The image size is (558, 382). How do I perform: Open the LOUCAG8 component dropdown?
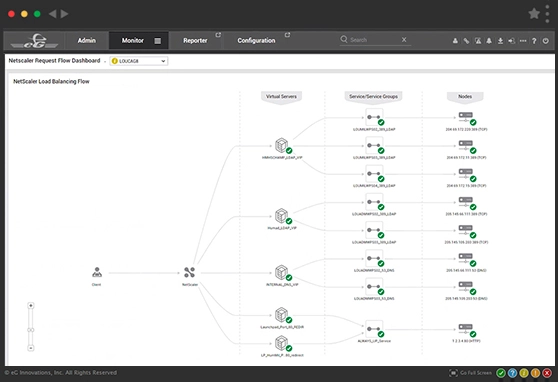pyautogui.click(x=139, y=61)
